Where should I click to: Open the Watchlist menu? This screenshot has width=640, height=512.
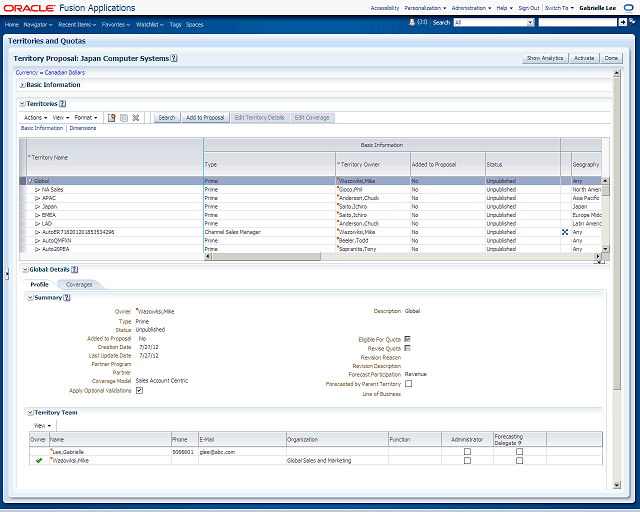click(x=149, y=24)
